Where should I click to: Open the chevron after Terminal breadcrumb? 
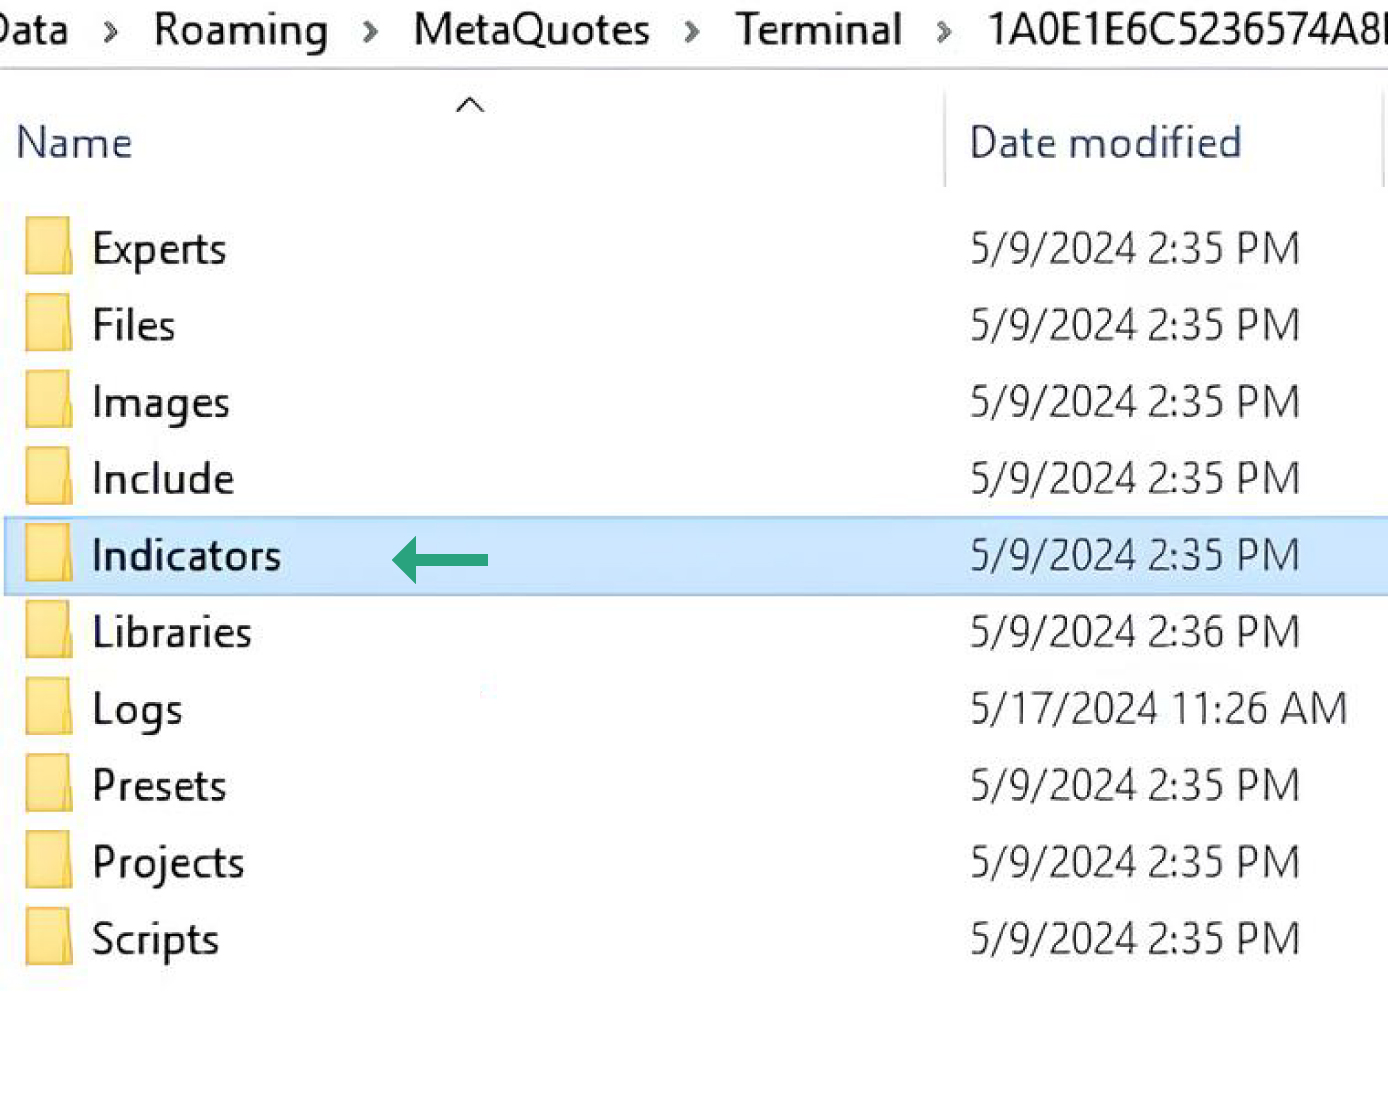click(944, 32)
